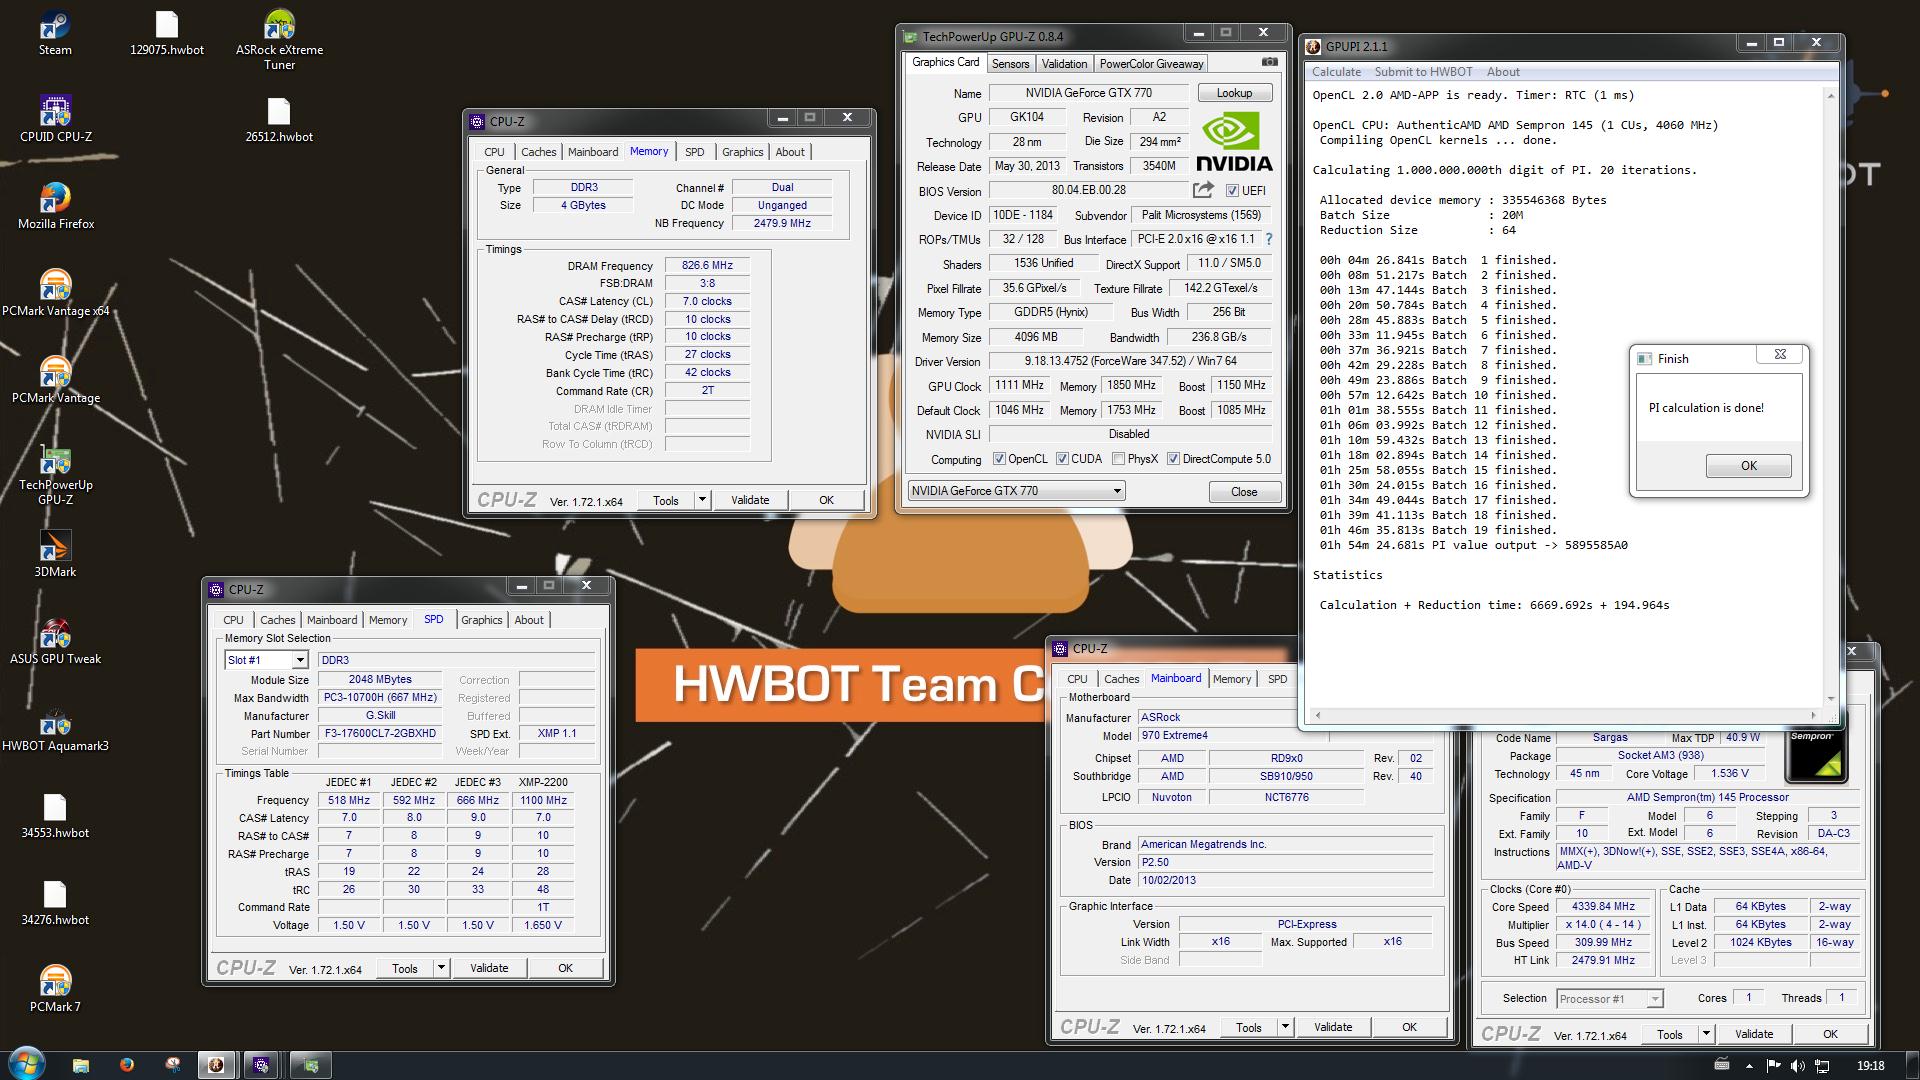Close the Finish dialog with X
Screen dimensions: 1920x1080
[x=1780, y=354]
